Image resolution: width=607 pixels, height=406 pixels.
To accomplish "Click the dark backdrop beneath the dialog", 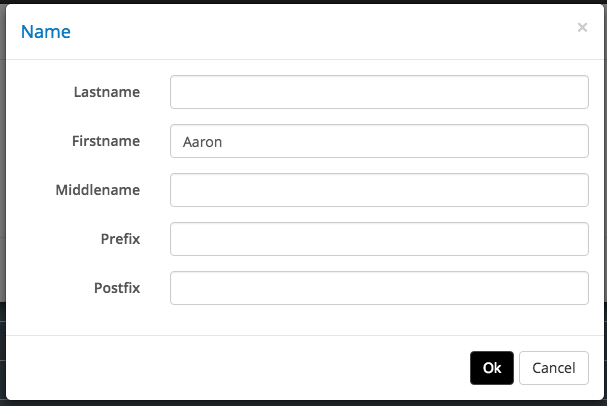I will 300,403.
